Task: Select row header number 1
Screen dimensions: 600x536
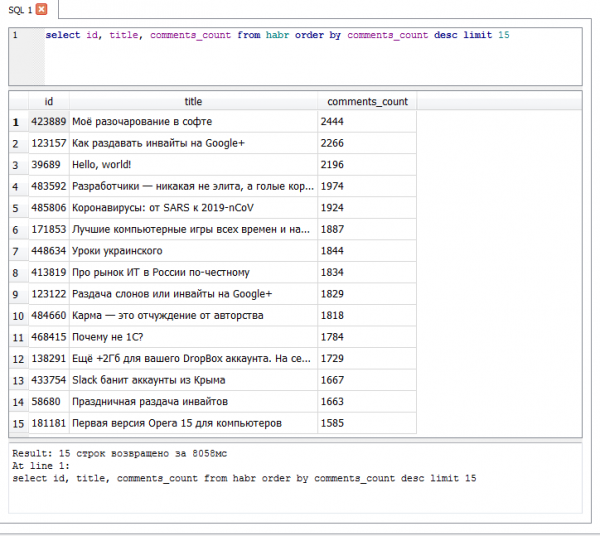Action: coord(17,122)
